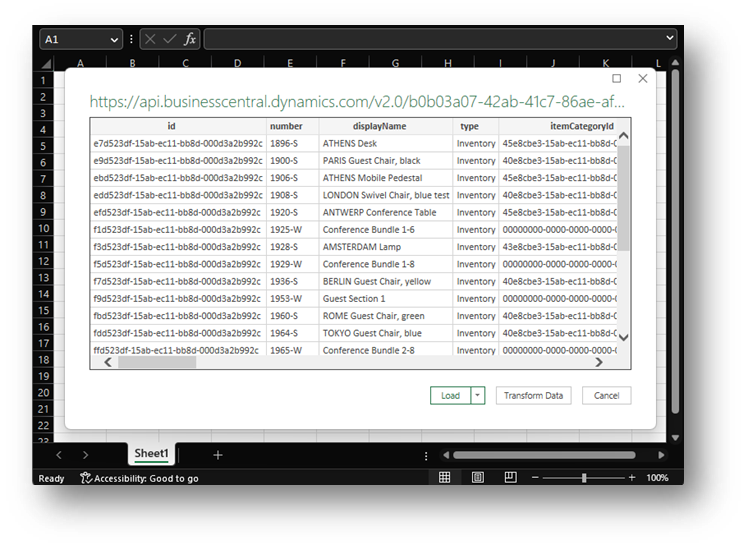Click next sheet navigation arrow
This screenshot has width=747, height=546.
[x=85, y=455]
